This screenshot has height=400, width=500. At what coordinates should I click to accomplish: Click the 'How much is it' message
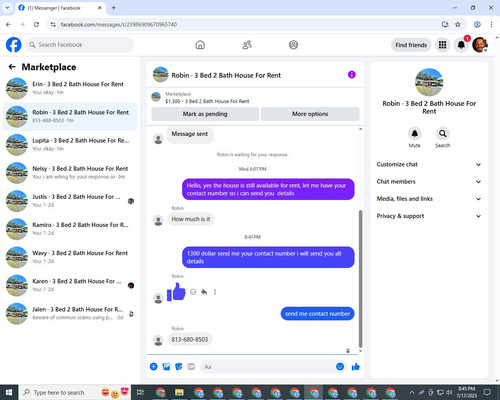point(191,219)
